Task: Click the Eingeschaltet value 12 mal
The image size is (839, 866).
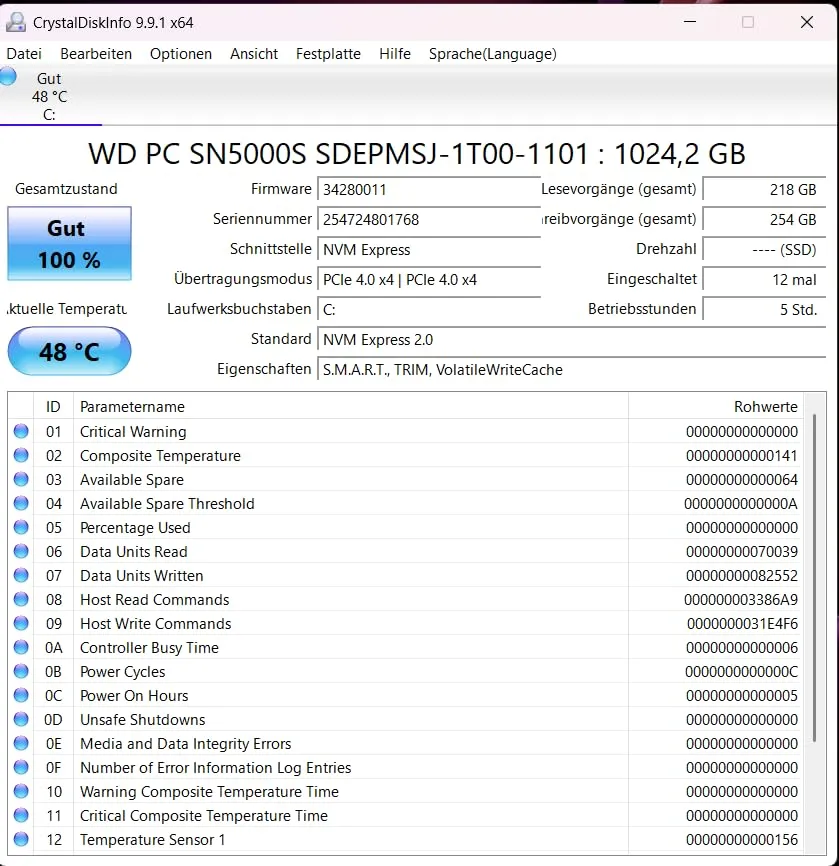Action: (764, 279)
